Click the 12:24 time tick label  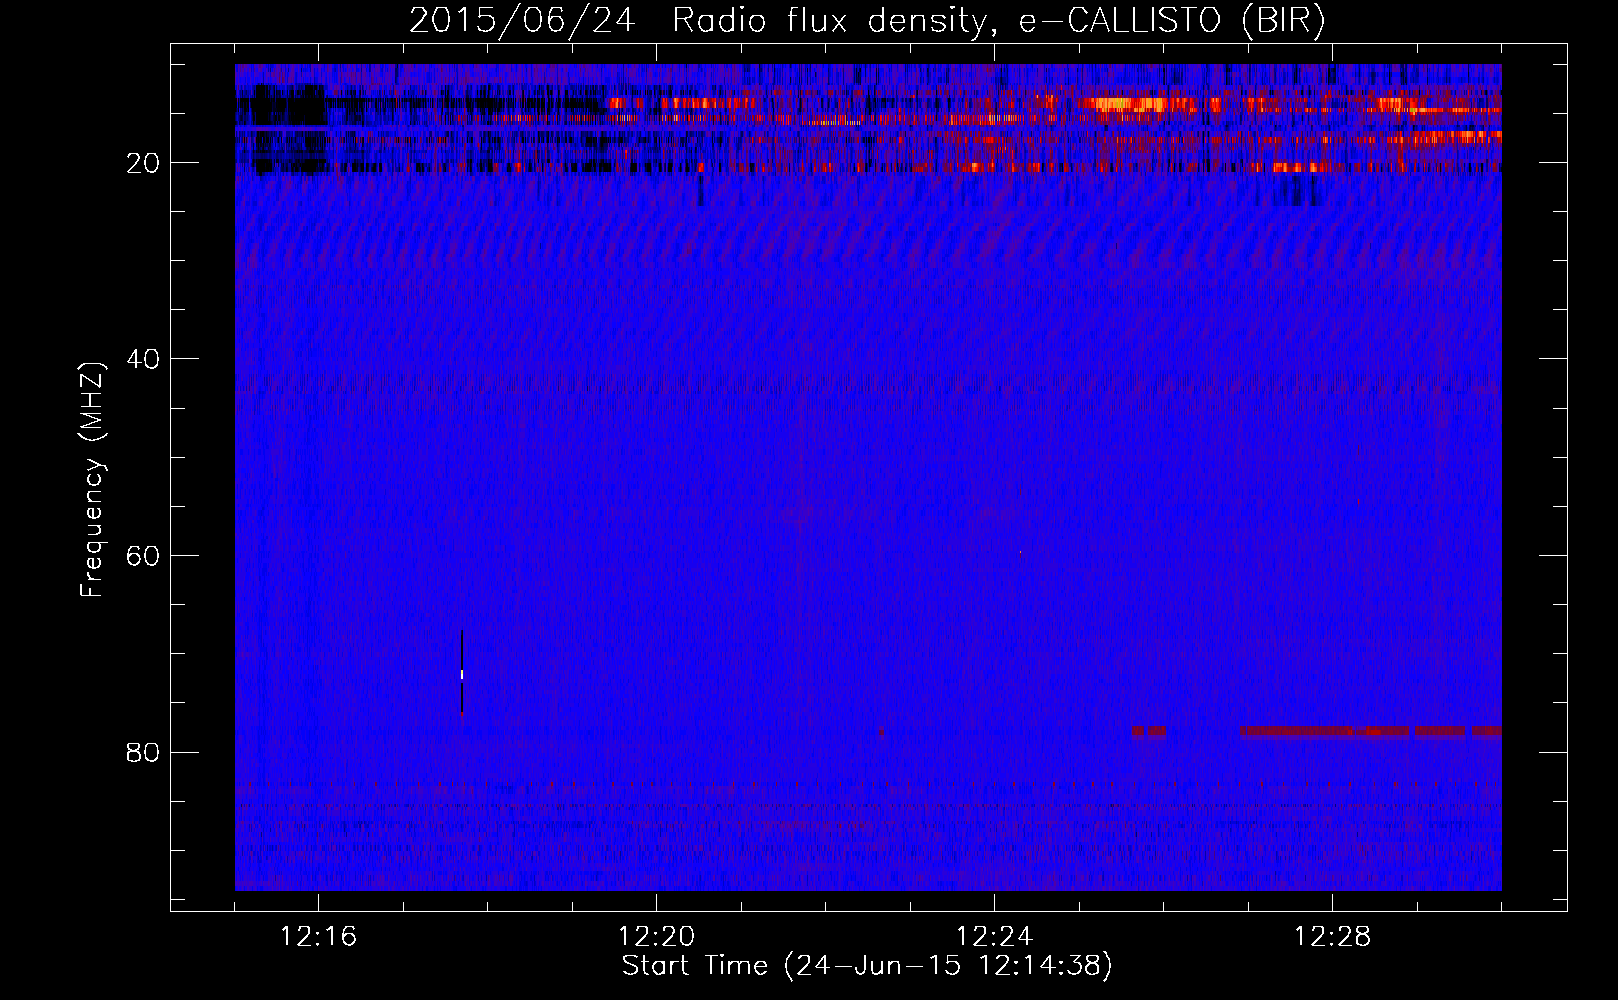[x=995, y=937]
